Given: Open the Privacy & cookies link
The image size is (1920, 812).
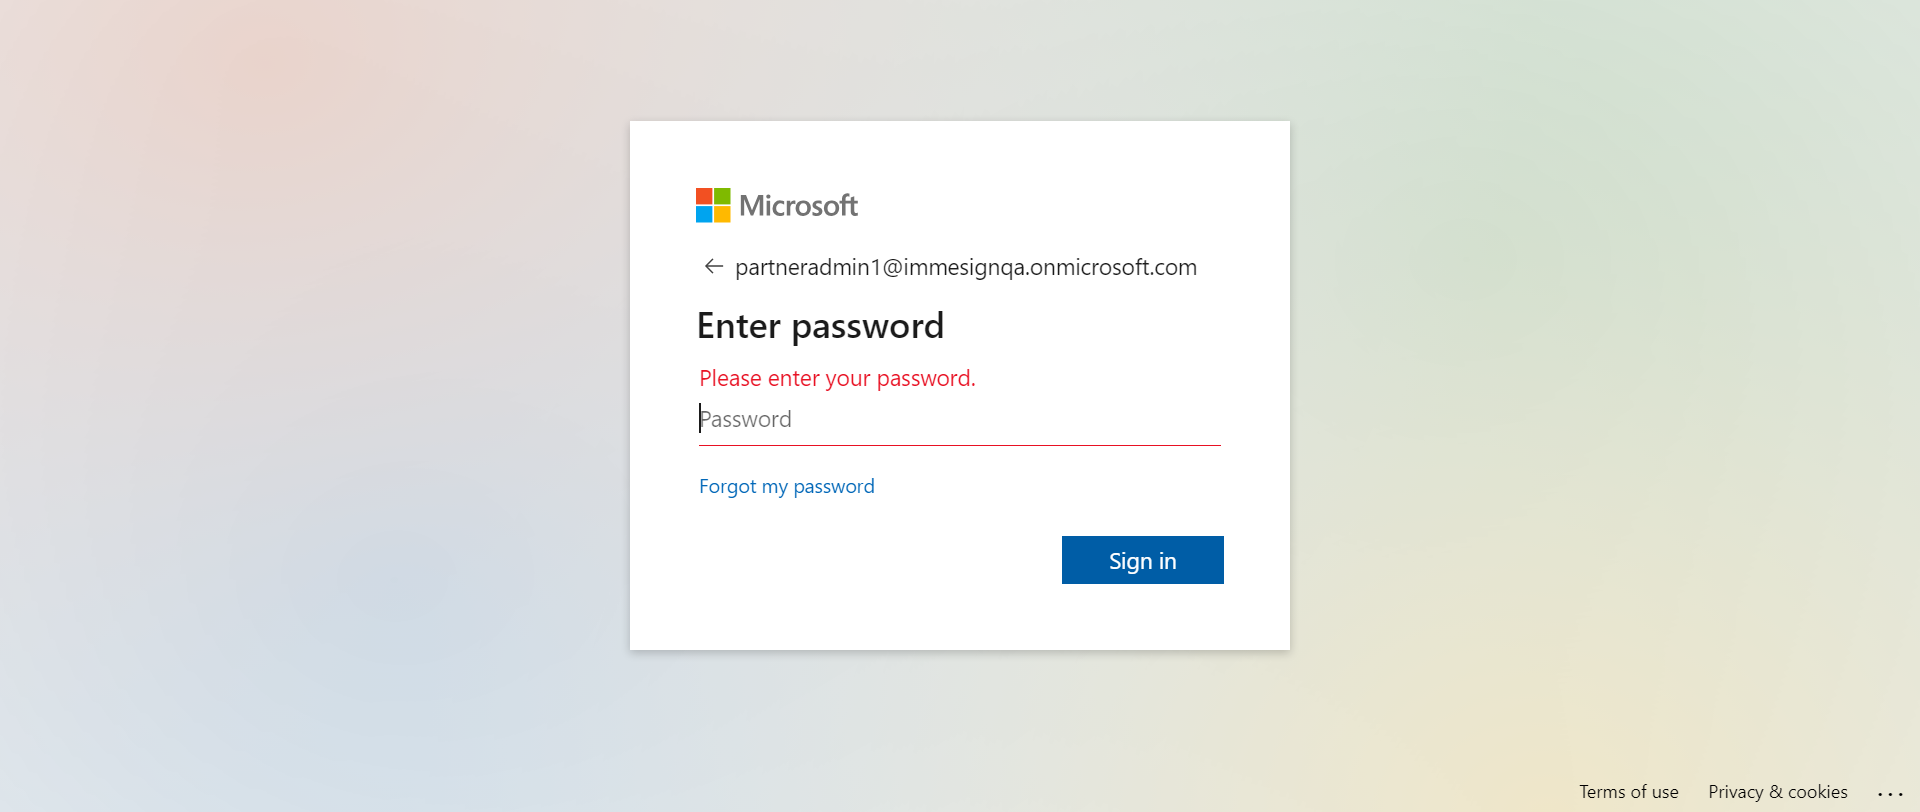Looking at the screenshot, I should [1777, 792].
